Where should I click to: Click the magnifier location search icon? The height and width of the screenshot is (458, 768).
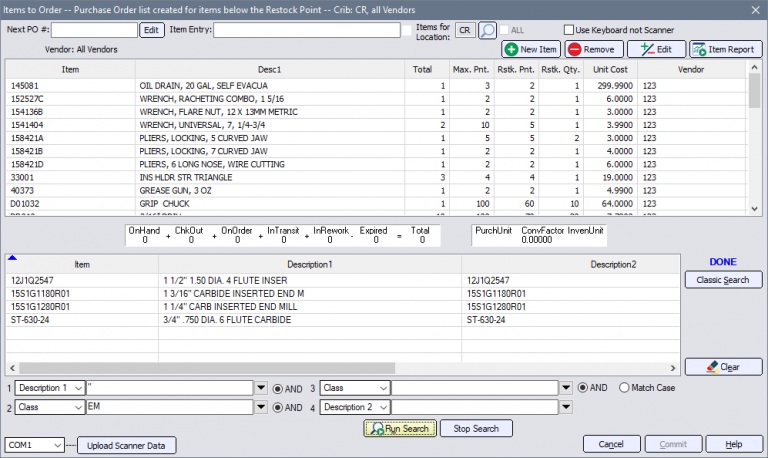tap(487, 30)
